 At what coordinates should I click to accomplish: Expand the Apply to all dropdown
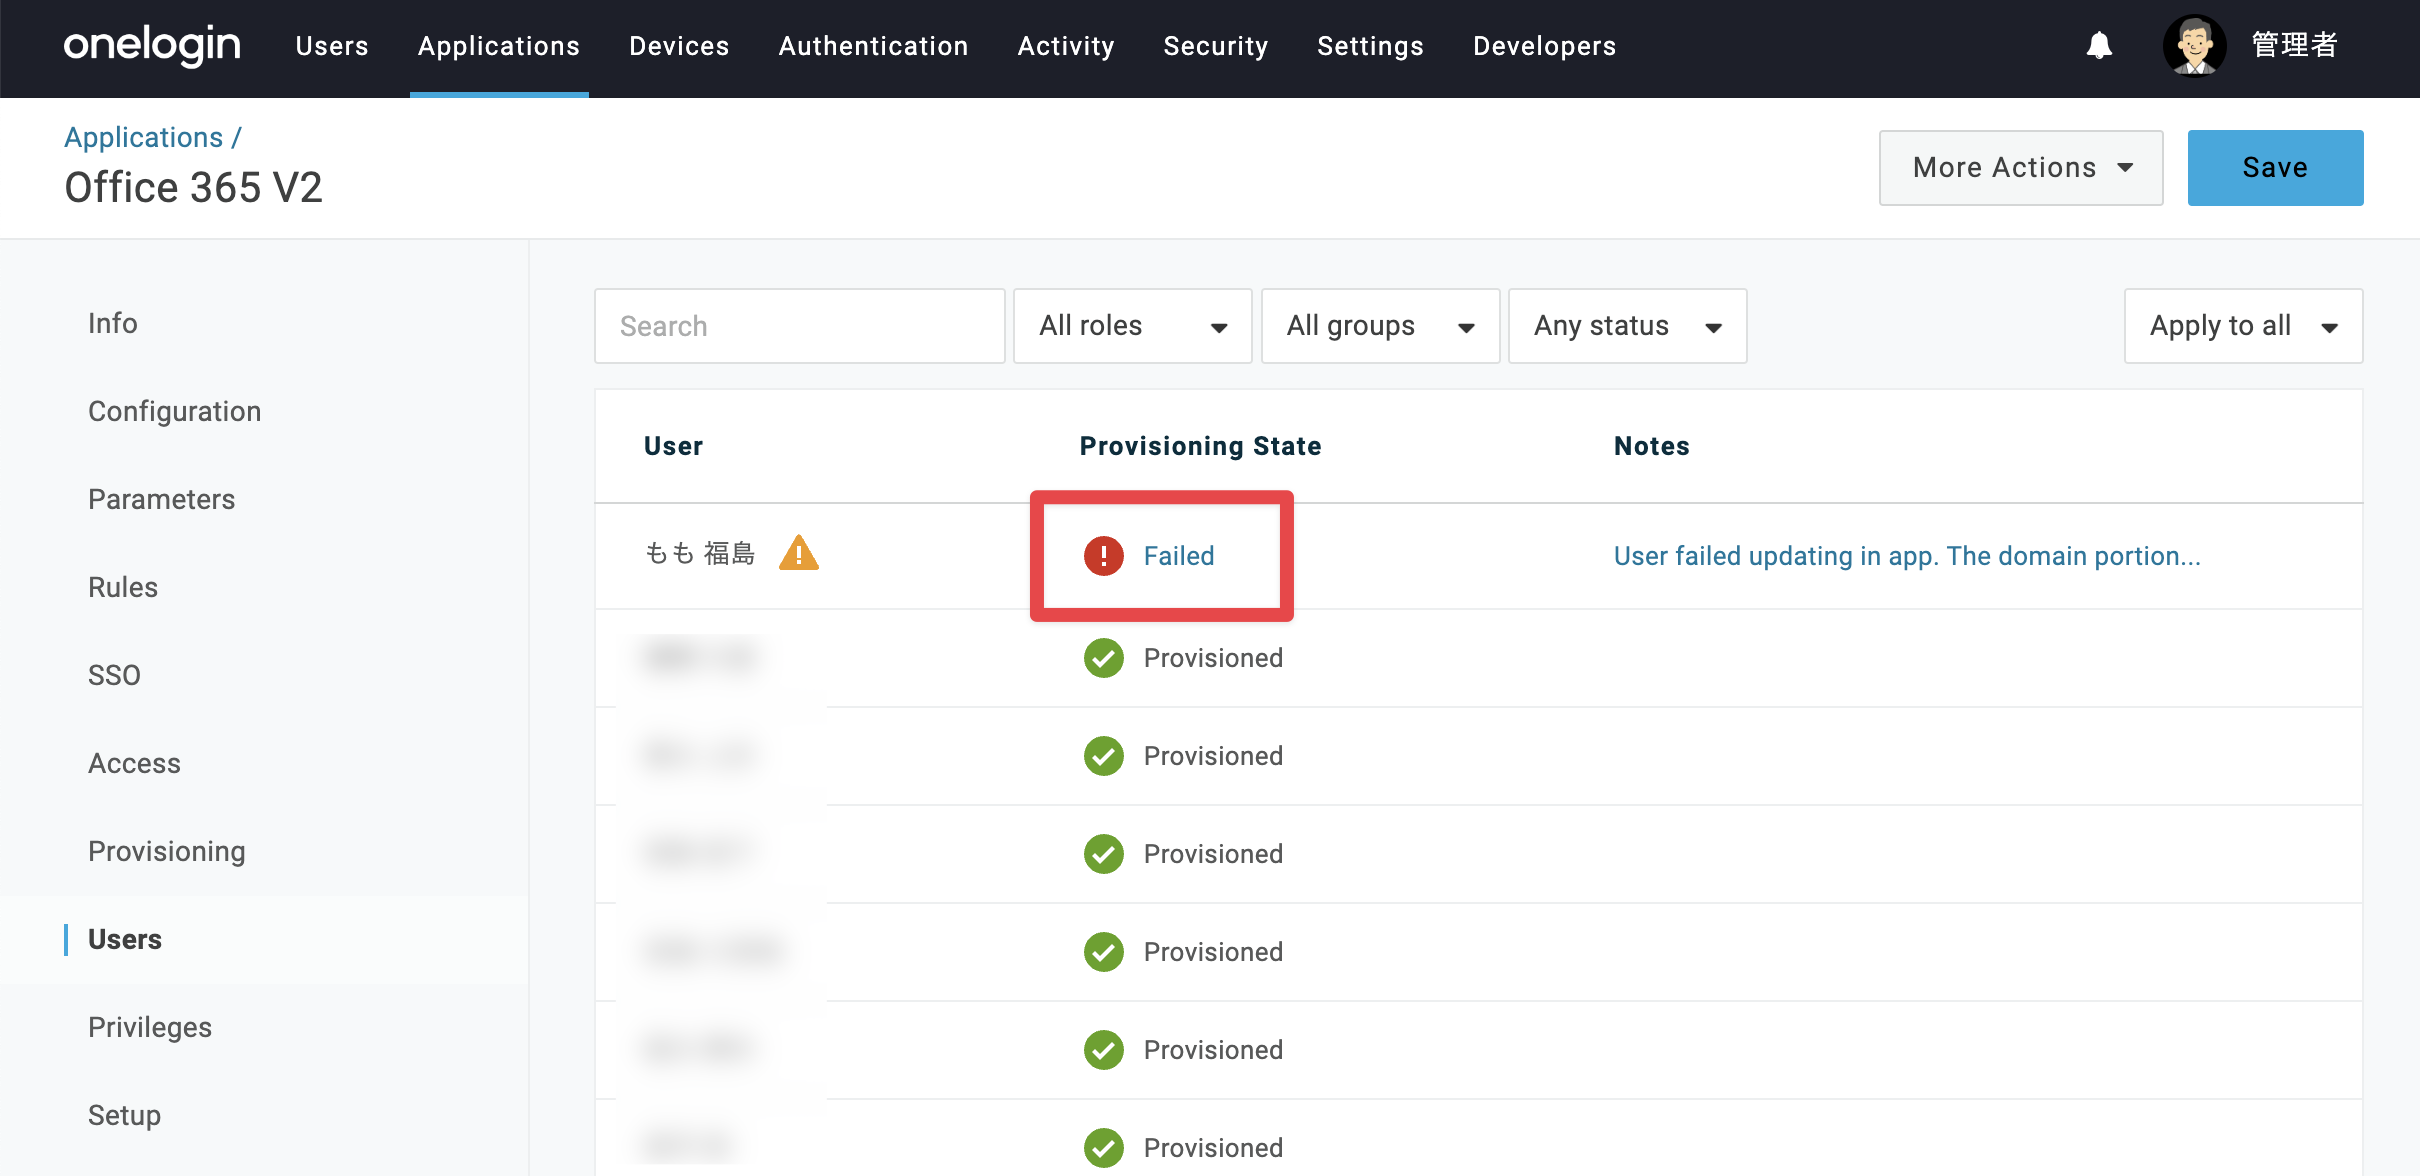2243,326
